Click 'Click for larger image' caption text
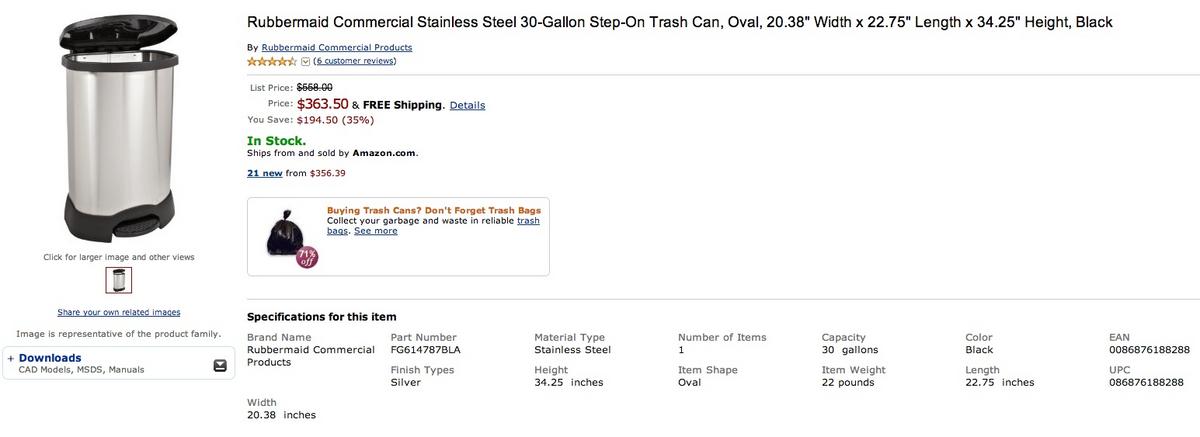The image size is (1200, 437). pos(119,257)
